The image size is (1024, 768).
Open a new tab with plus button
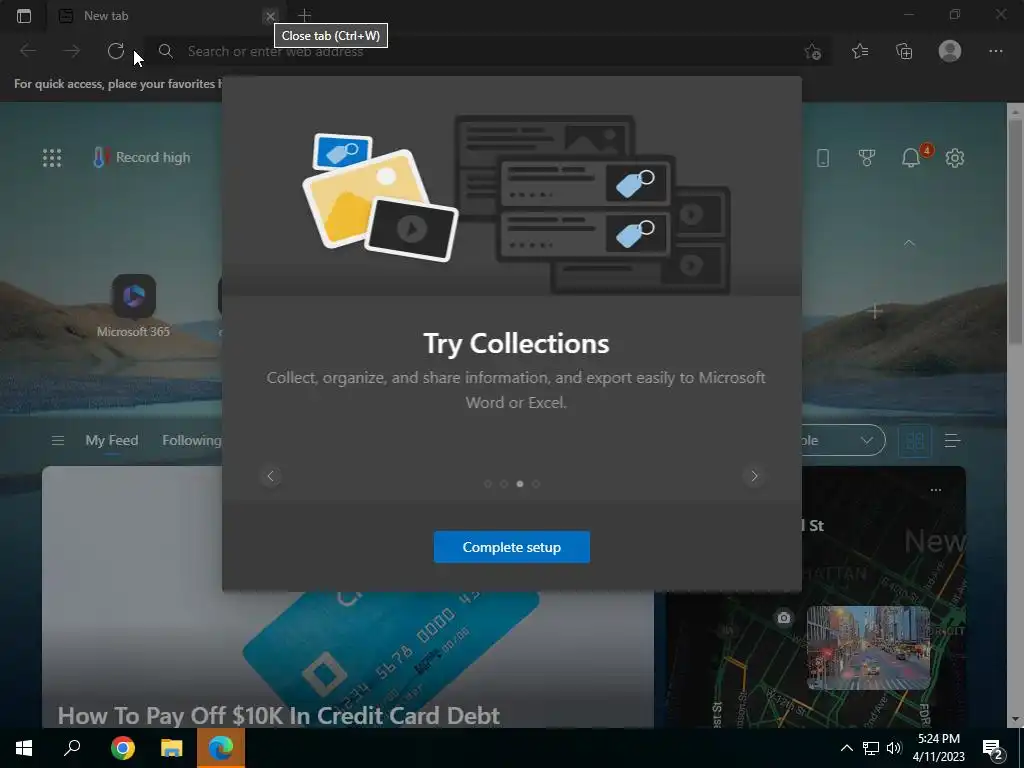pyautogui.click(x=304, y=15)
